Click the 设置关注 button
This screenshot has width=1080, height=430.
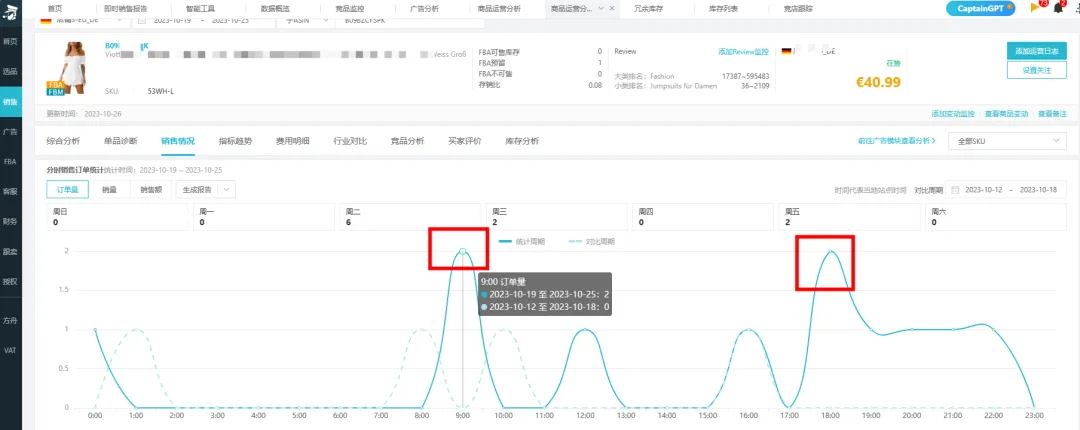pyautogui.click(x=1036, y=70)
